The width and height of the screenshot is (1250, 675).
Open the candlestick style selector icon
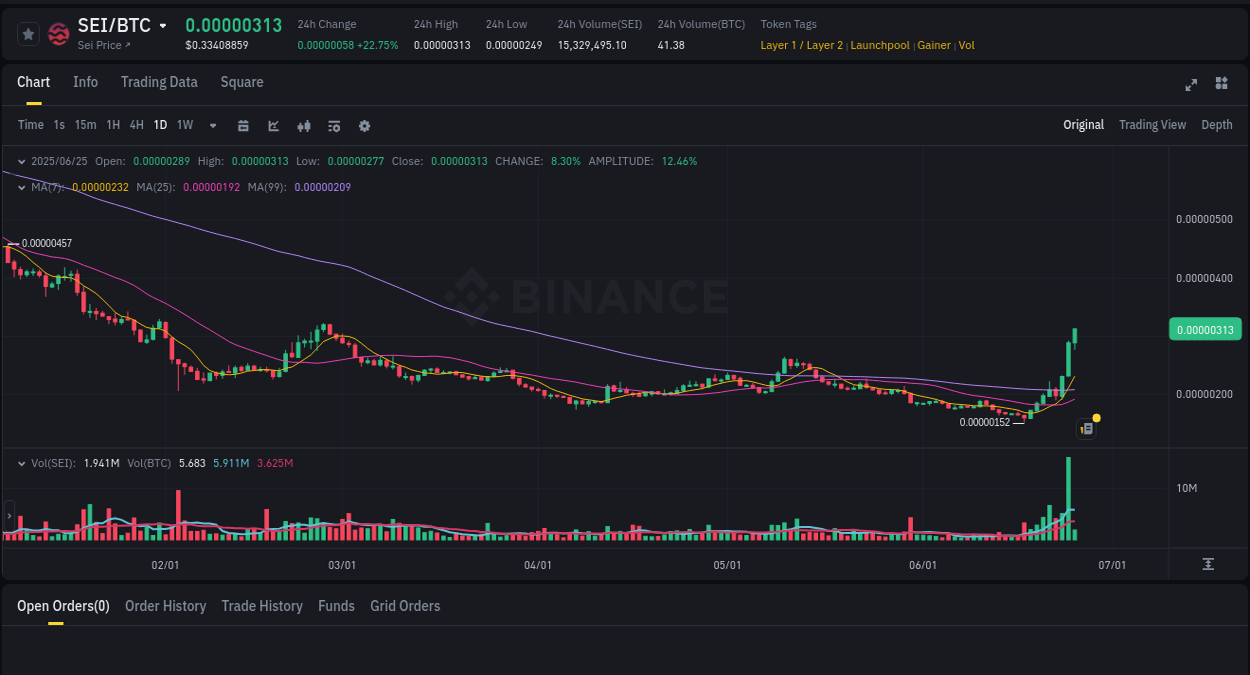point(304,125)
